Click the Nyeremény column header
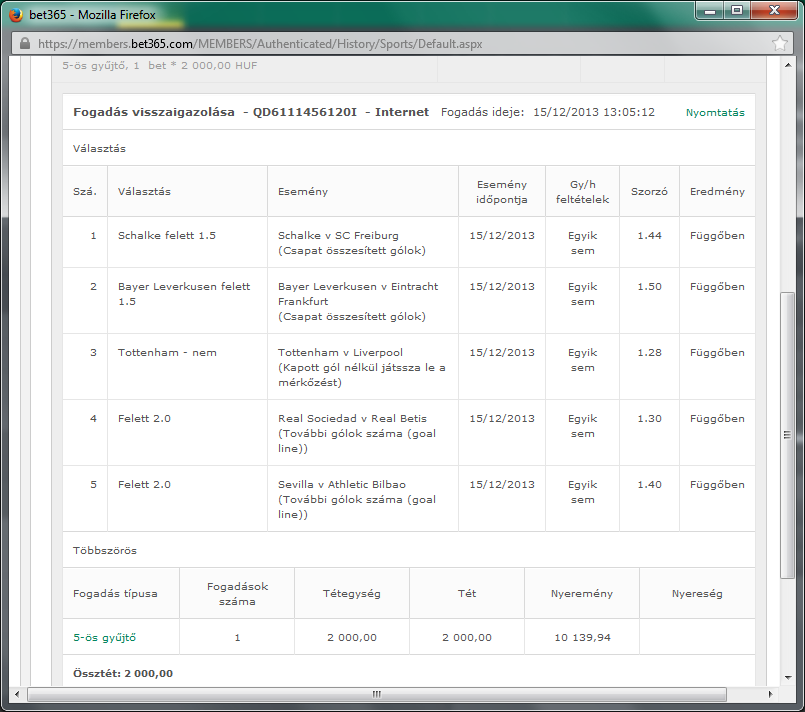Screen dimensions: 805x712 (x=582, y=594)
